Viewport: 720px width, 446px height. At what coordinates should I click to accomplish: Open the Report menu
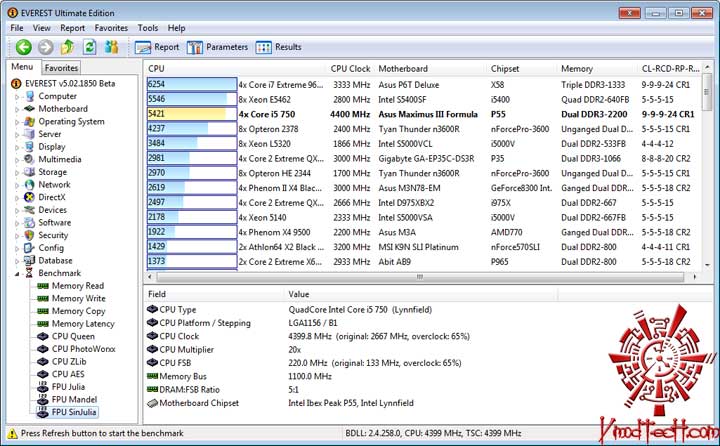(73, 28)
